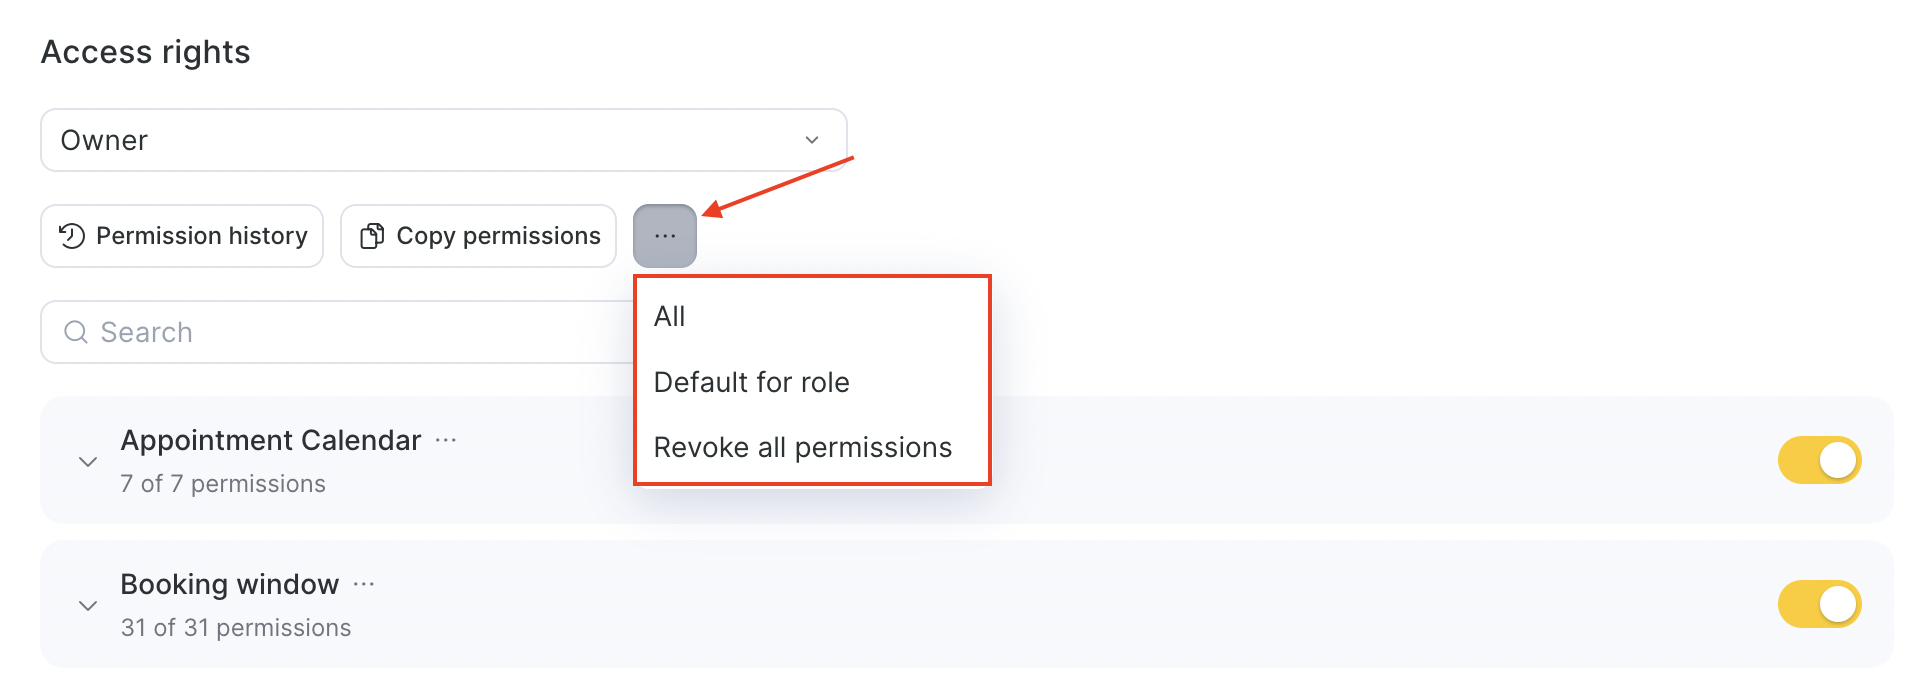1920x678 pixels.
Task: Click the Appointment Calendar title
Action: point(270,440)
